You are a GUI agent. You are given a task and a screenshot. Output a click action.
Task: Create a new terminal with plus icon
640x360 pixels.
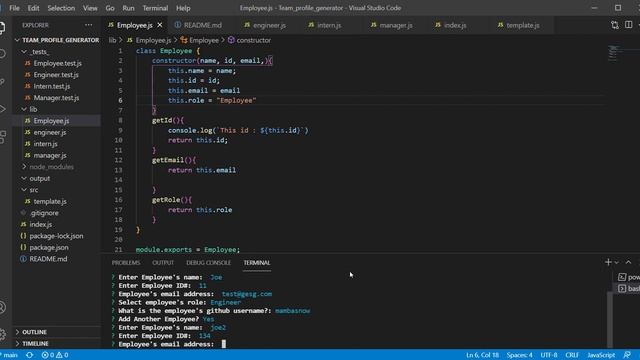pyautogui.click(x=608, y=262)
